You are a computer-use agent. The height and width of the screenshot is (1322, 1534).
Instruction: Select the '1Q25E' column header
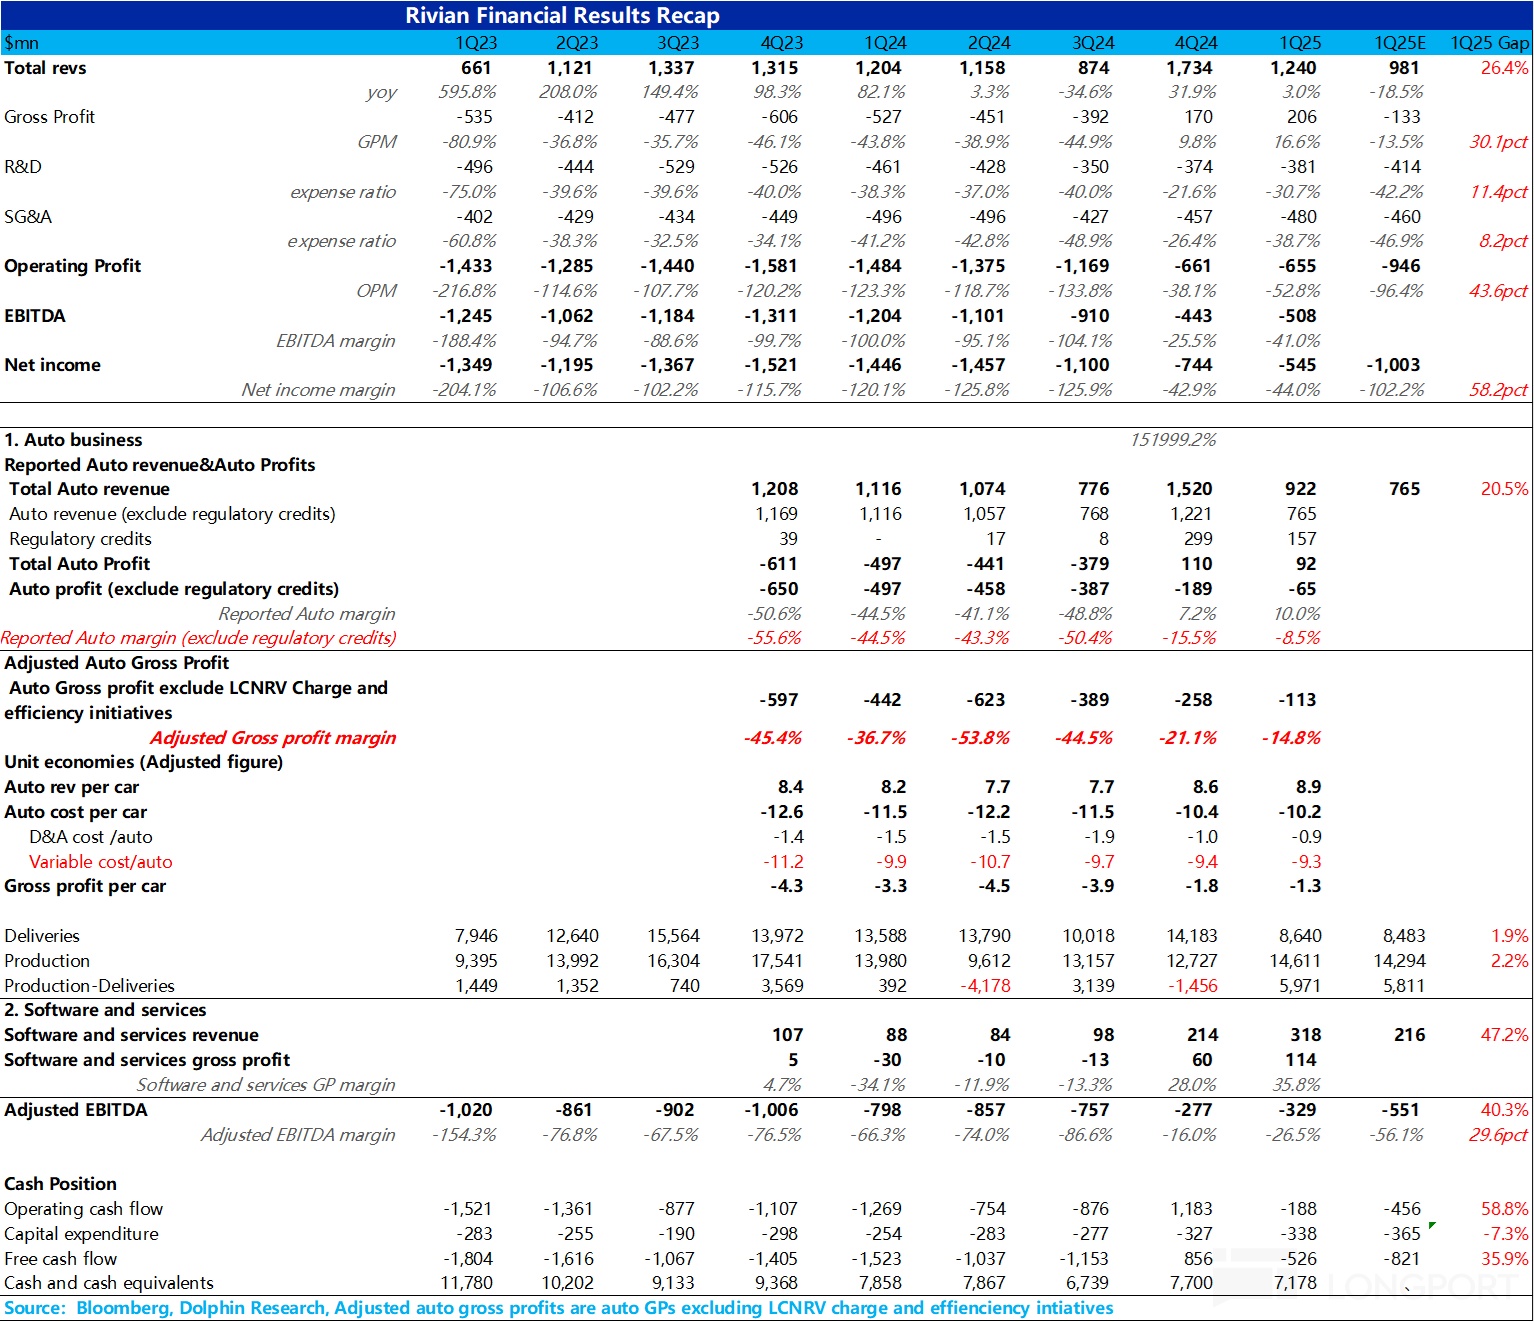point(1400,43)
